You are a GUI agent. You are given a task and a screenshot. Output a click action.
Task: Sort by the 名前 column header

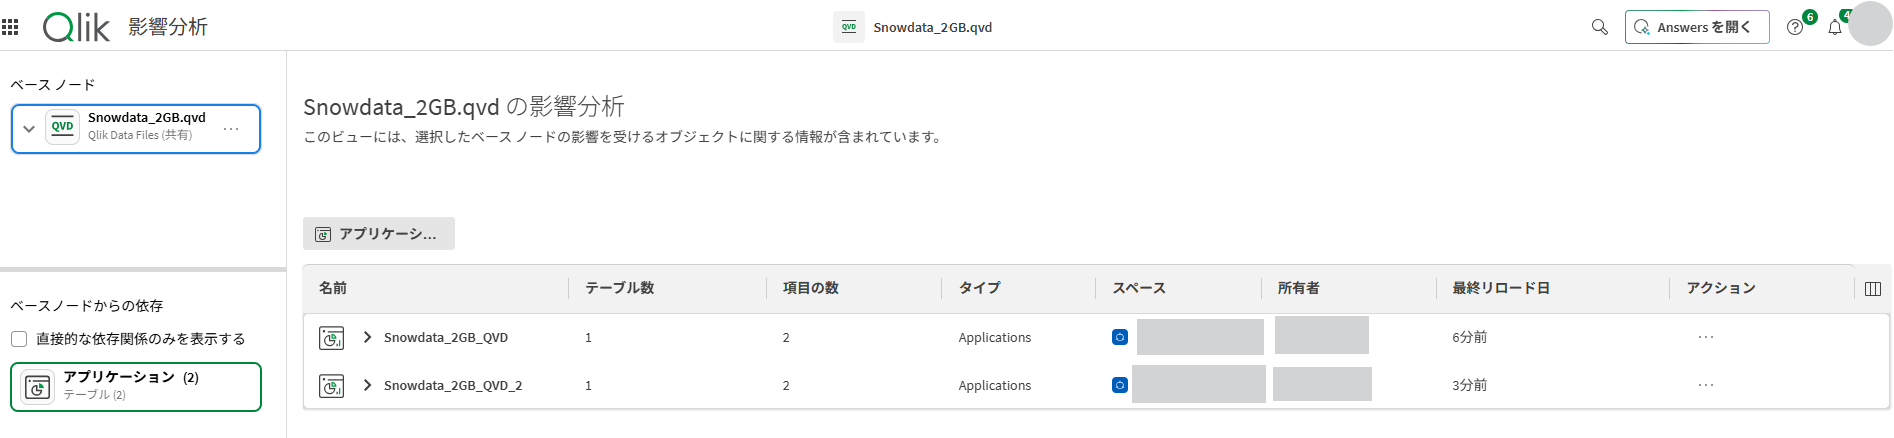[x=333, y=288]
